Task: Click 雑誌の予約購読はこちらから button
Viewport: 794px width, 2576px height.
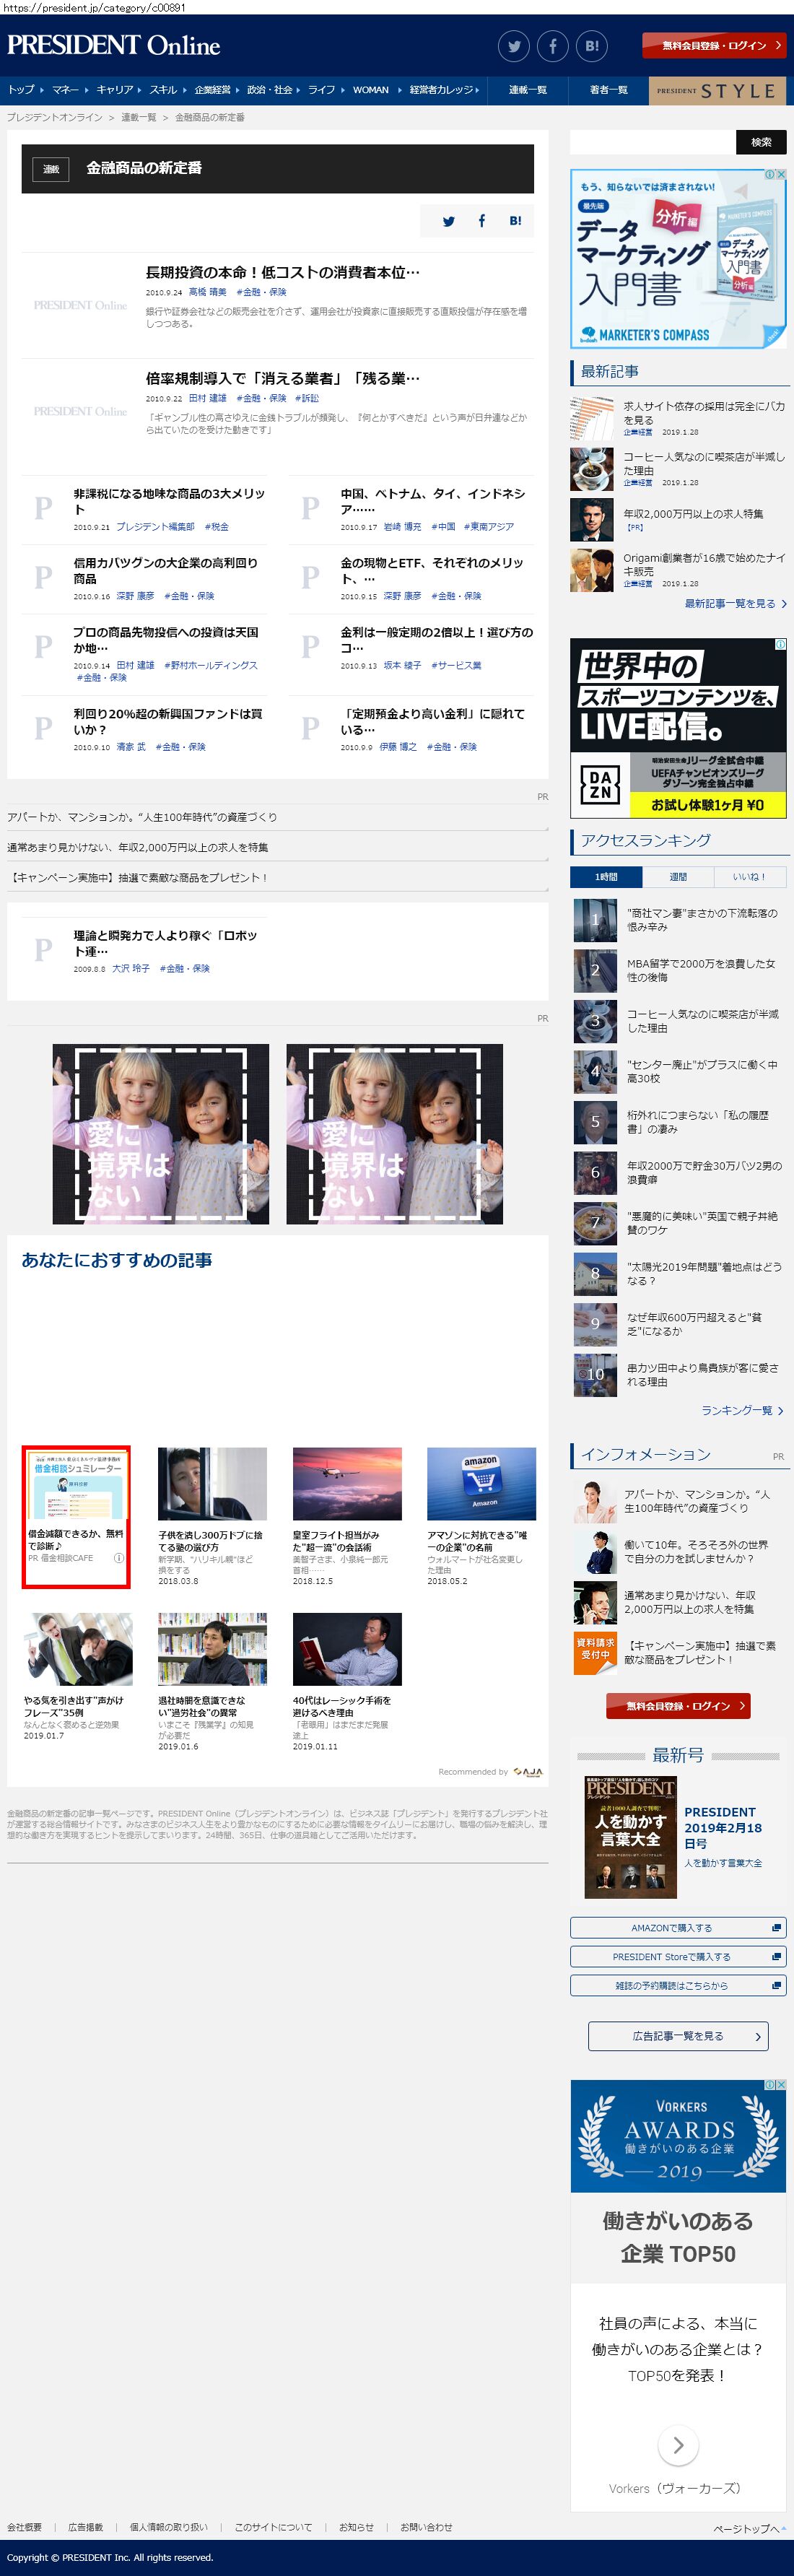Action: click(x=678, y=1986)
